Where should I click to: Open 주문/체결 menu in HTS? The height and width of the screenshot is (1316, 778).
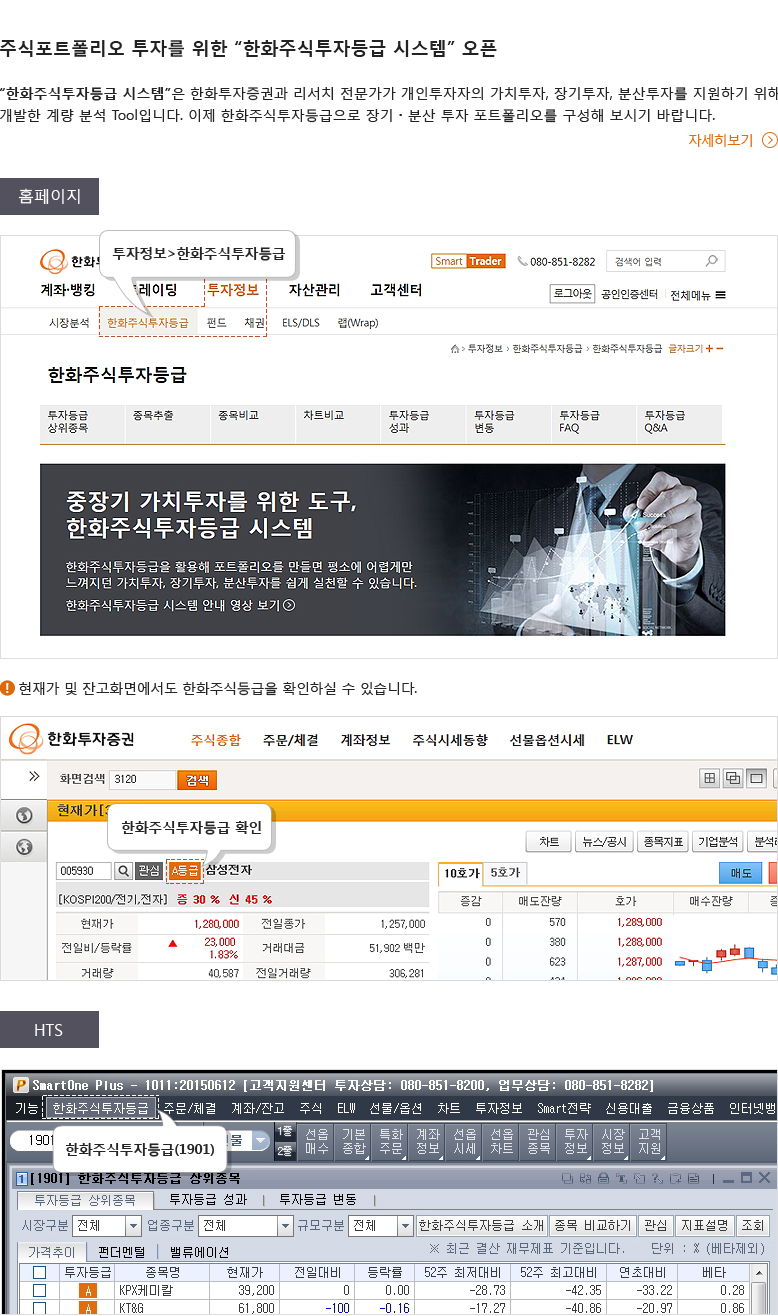click(x=190, y=1108)
